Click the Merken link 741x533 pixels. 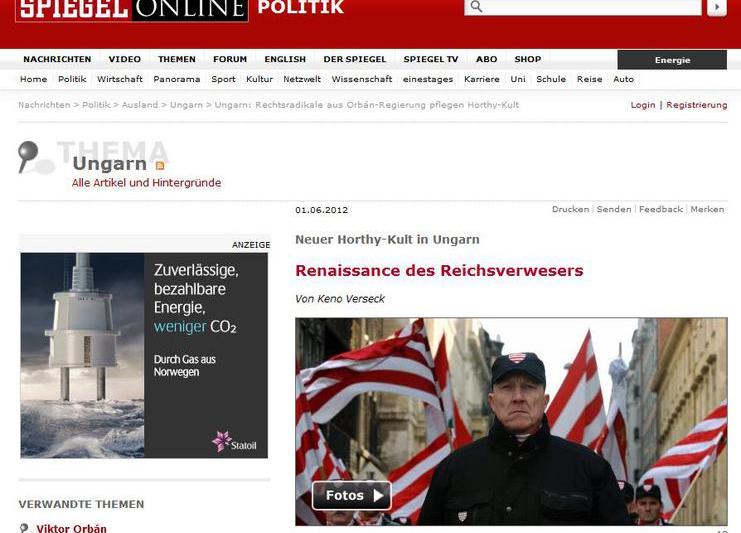(x=707, y=209)
